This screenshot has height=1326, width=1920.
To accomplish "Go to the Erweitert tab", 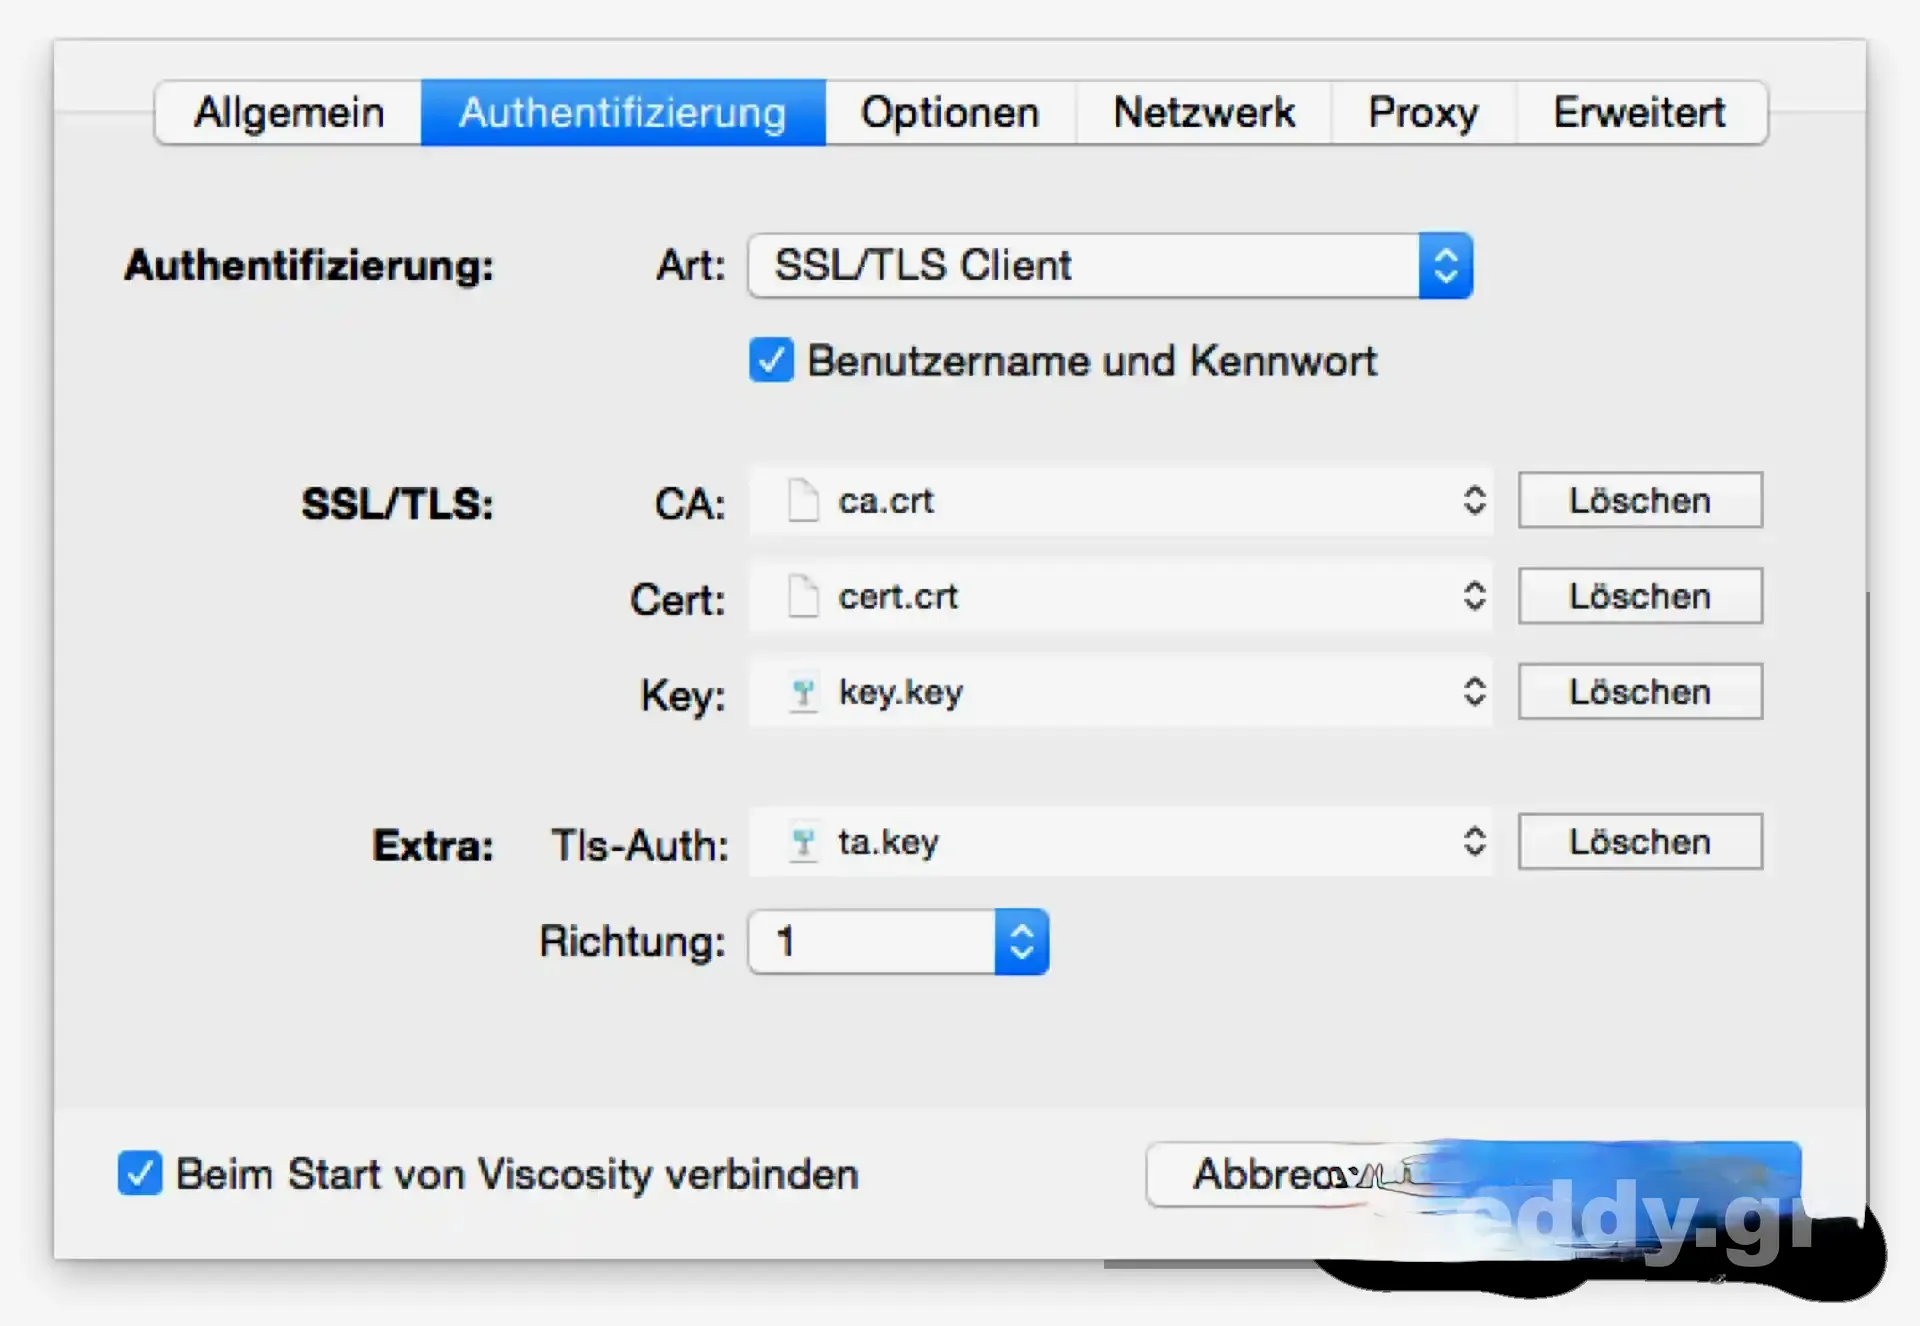I will pyautogui.click(x=1639, y=113).
